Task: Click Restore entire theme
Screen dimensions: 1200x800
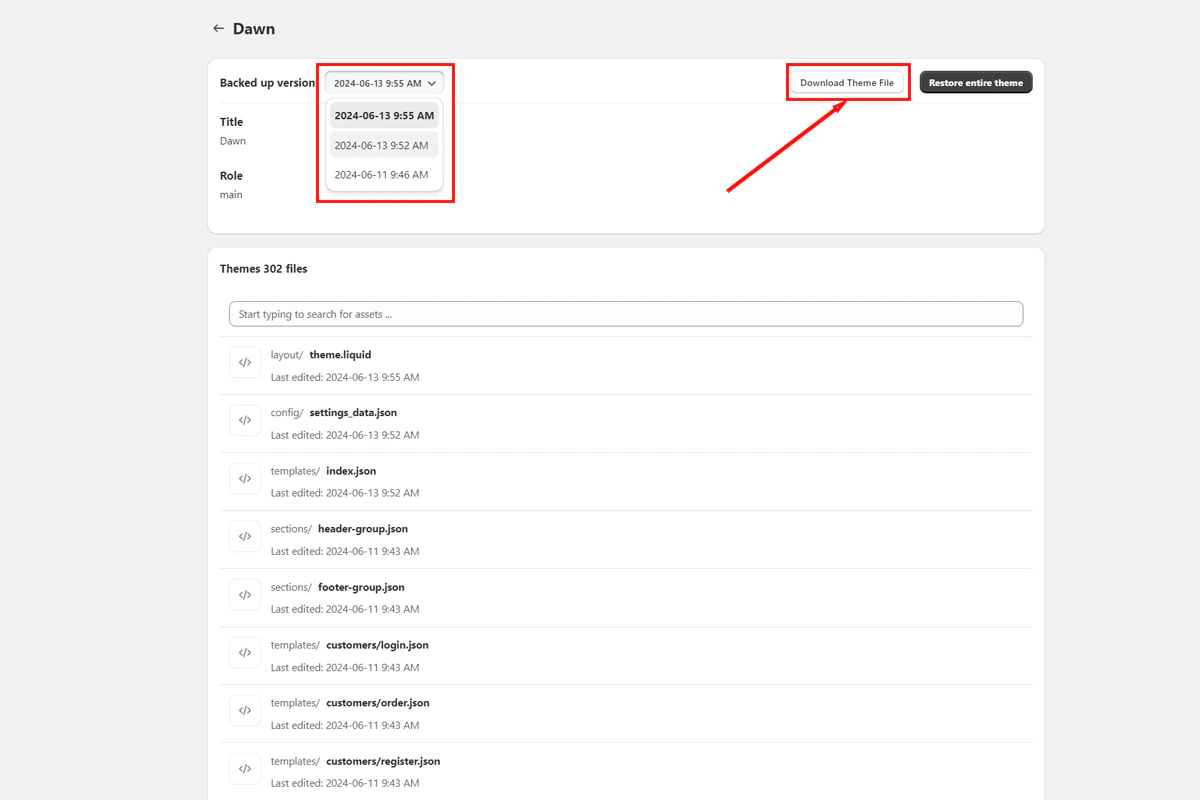Action: (976, 82)
